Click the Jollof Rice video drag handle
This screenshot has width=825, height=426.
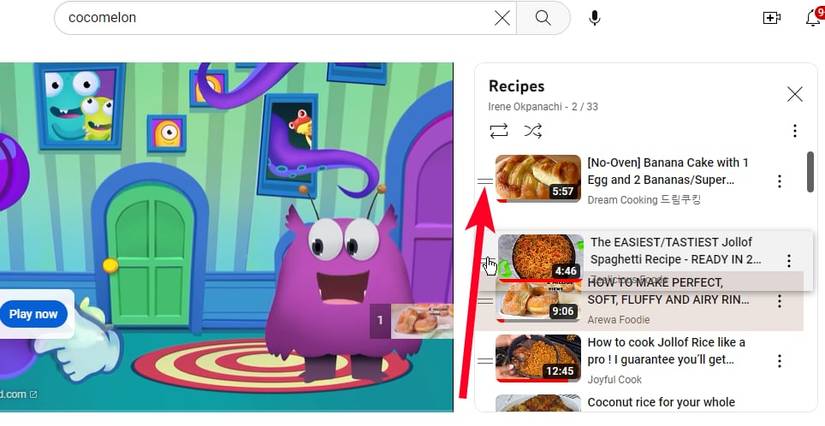[485, 361]
